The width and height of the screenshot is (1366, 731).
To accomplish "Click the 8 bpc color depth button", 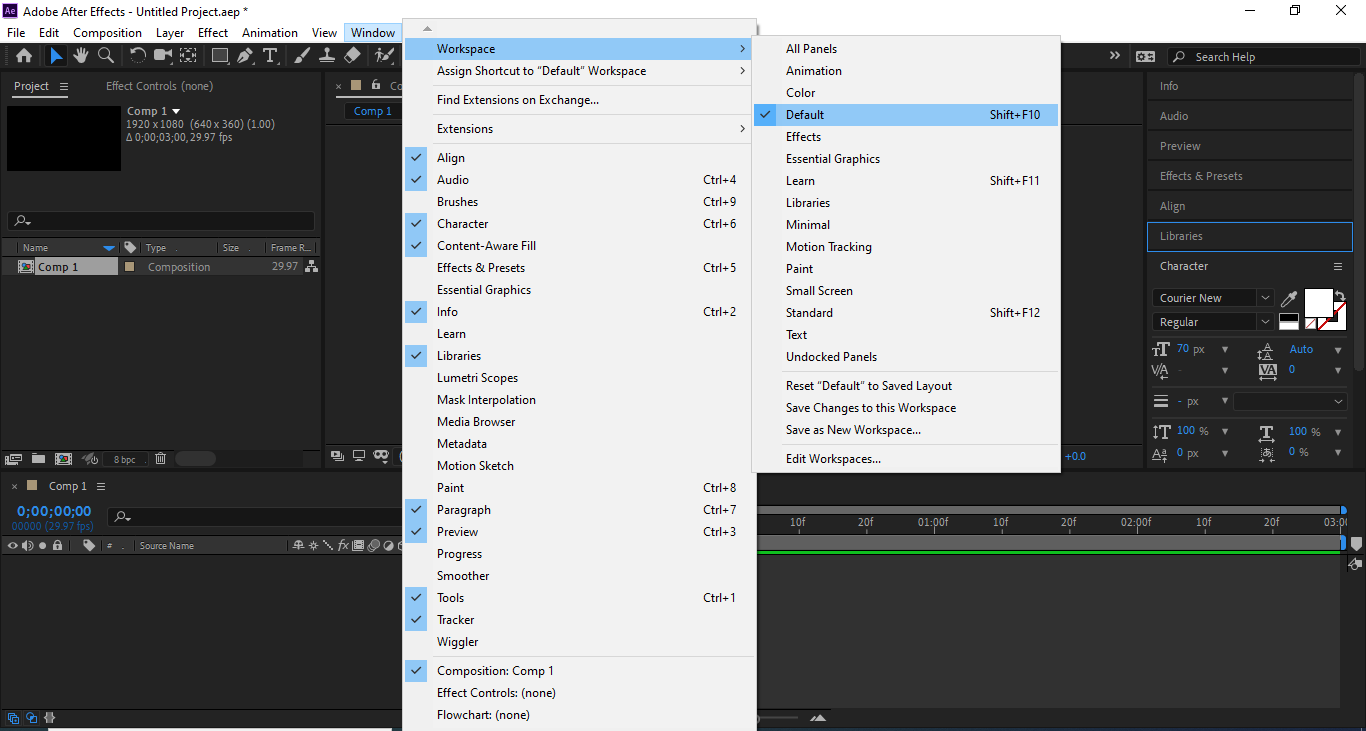I will [125, 459].
